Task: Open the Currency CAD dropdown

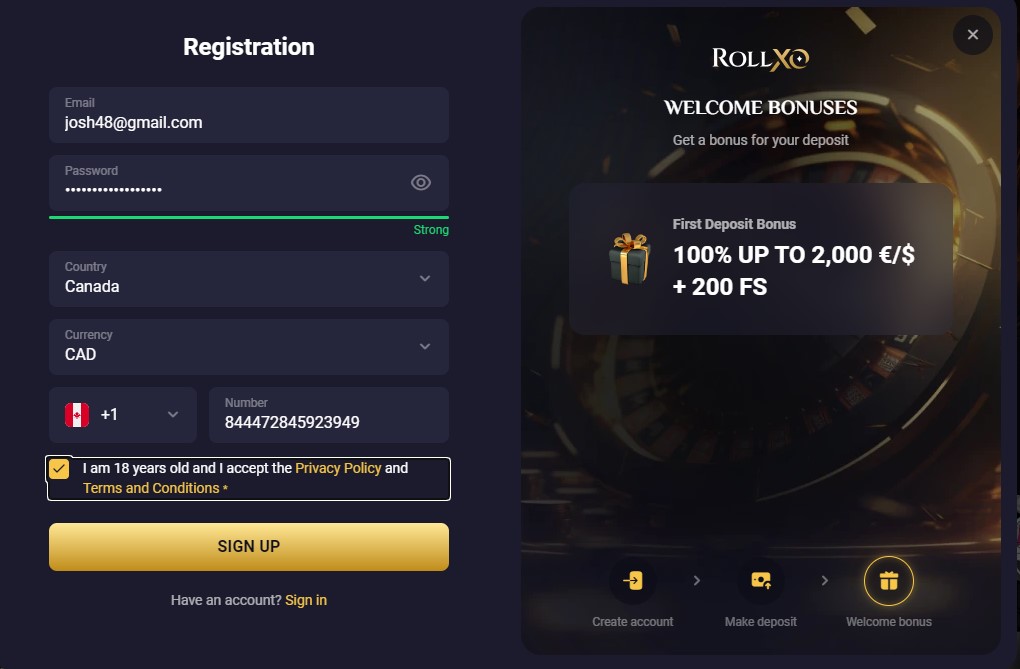Action: [x=425, y=346]
